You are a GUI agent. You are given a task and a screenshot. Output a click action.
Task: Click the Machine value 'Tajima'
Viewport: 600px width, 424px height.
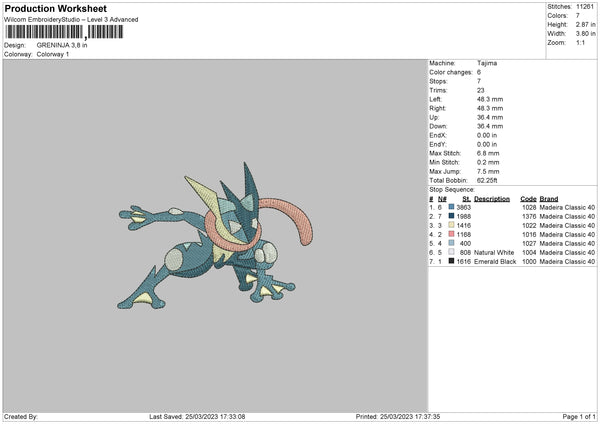[x=487, y=63]
